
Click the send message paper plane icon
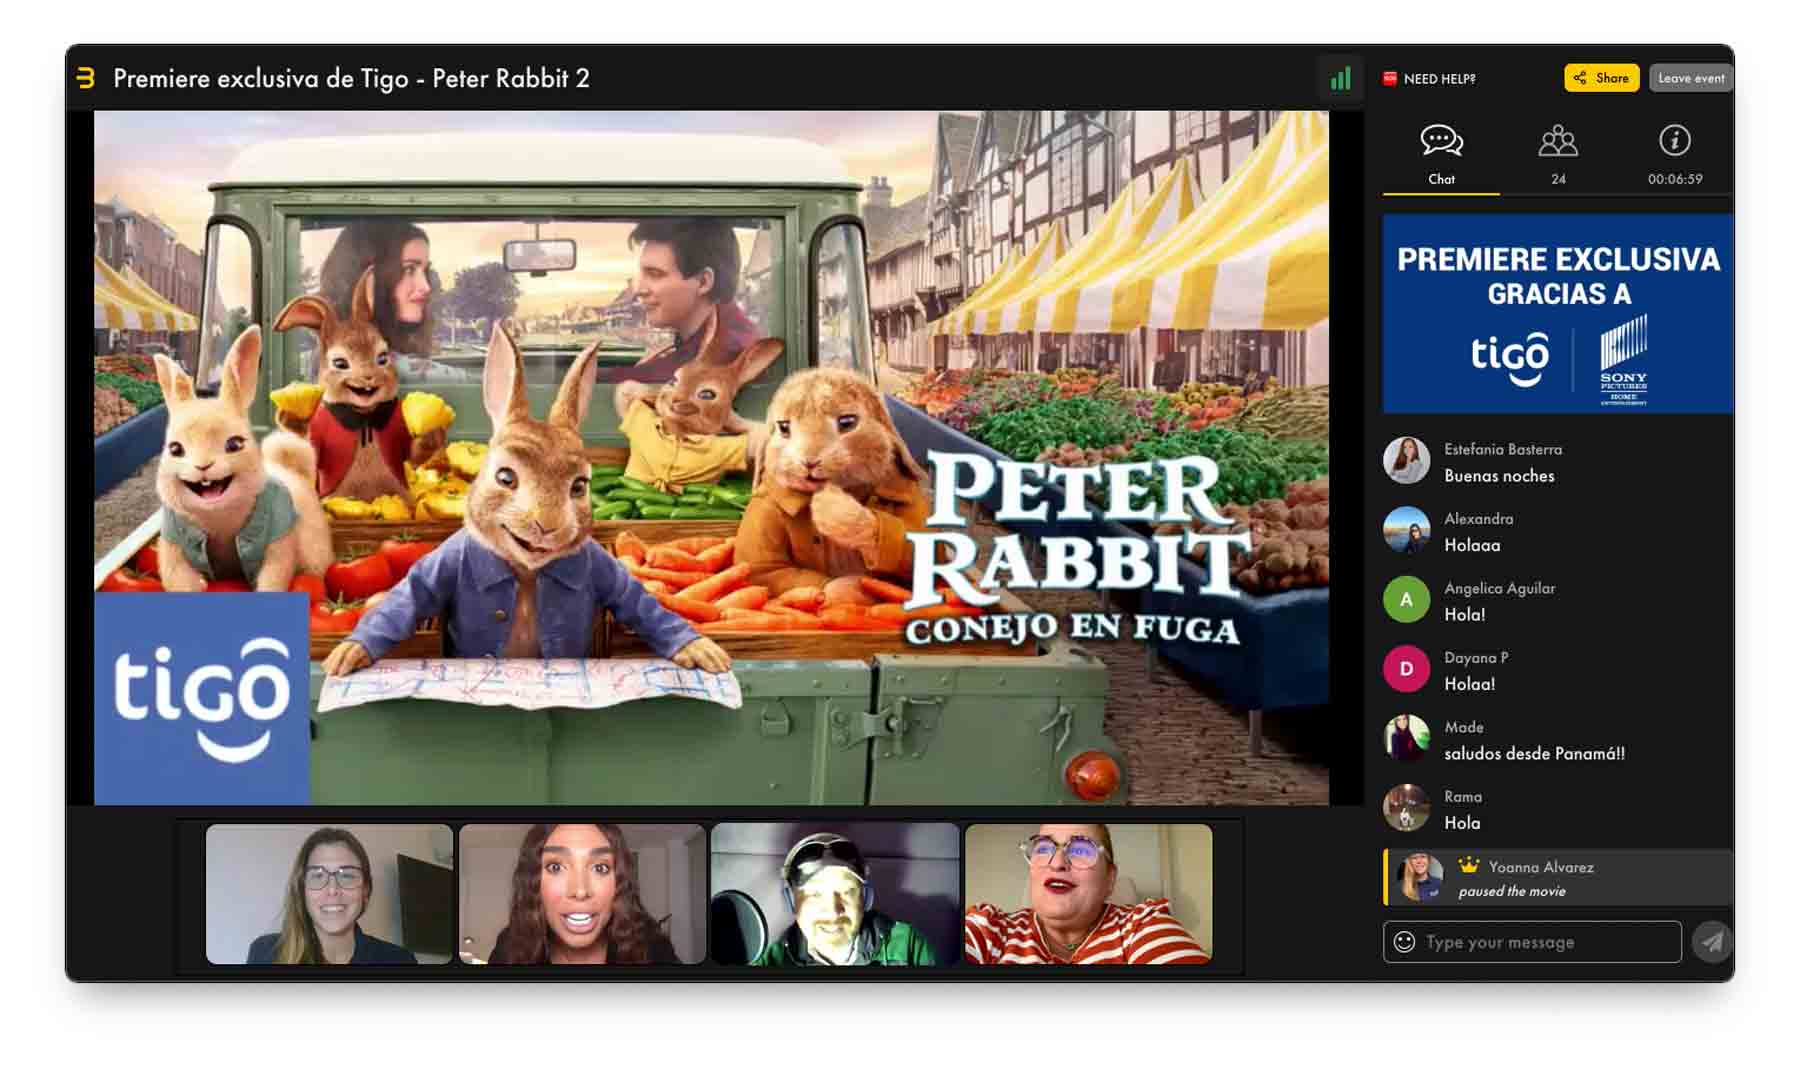[x=1712, y=942]
